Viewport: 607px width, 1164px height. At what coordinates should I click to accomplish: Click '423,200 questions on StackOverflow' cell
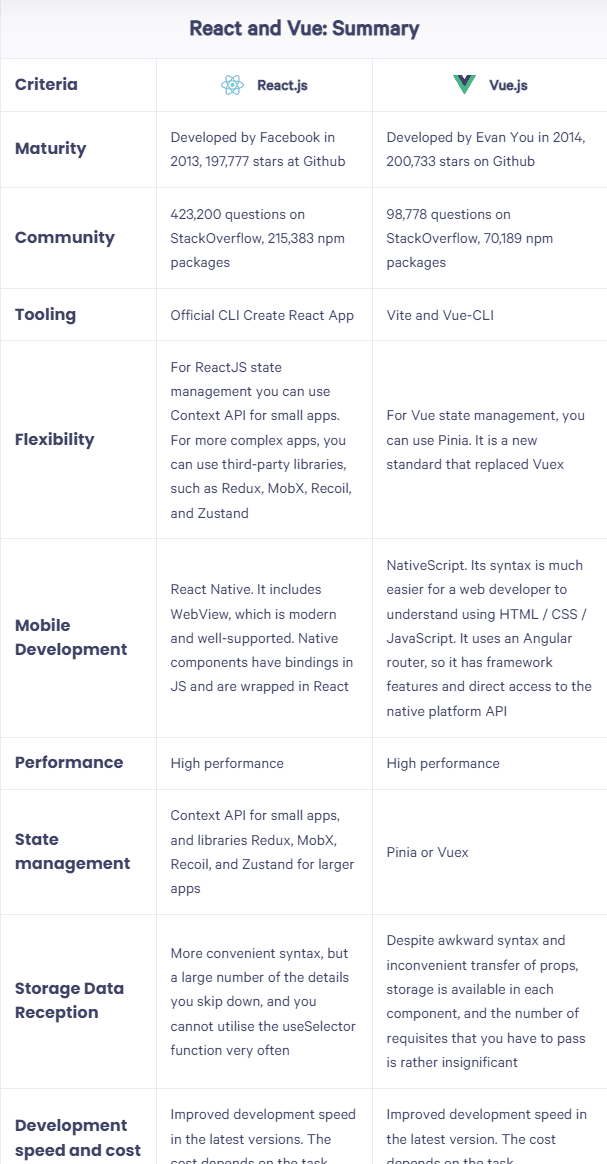coord(239,226)
